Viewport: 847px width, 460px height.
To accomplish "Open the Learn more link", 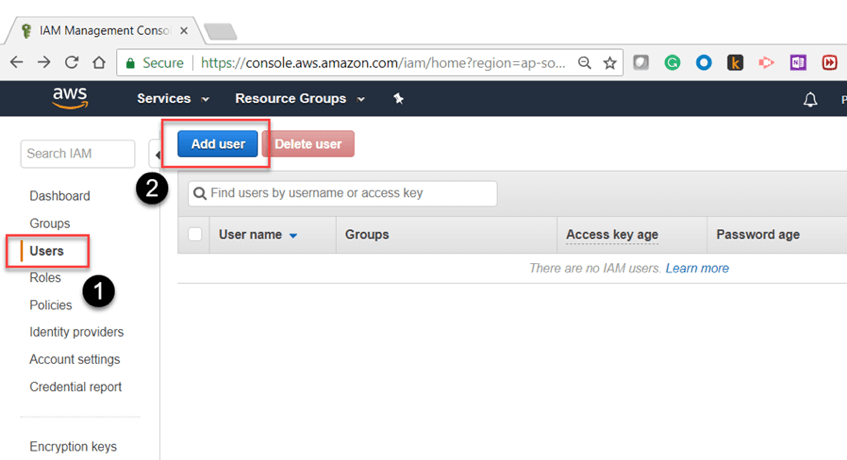I will point(697,268).
